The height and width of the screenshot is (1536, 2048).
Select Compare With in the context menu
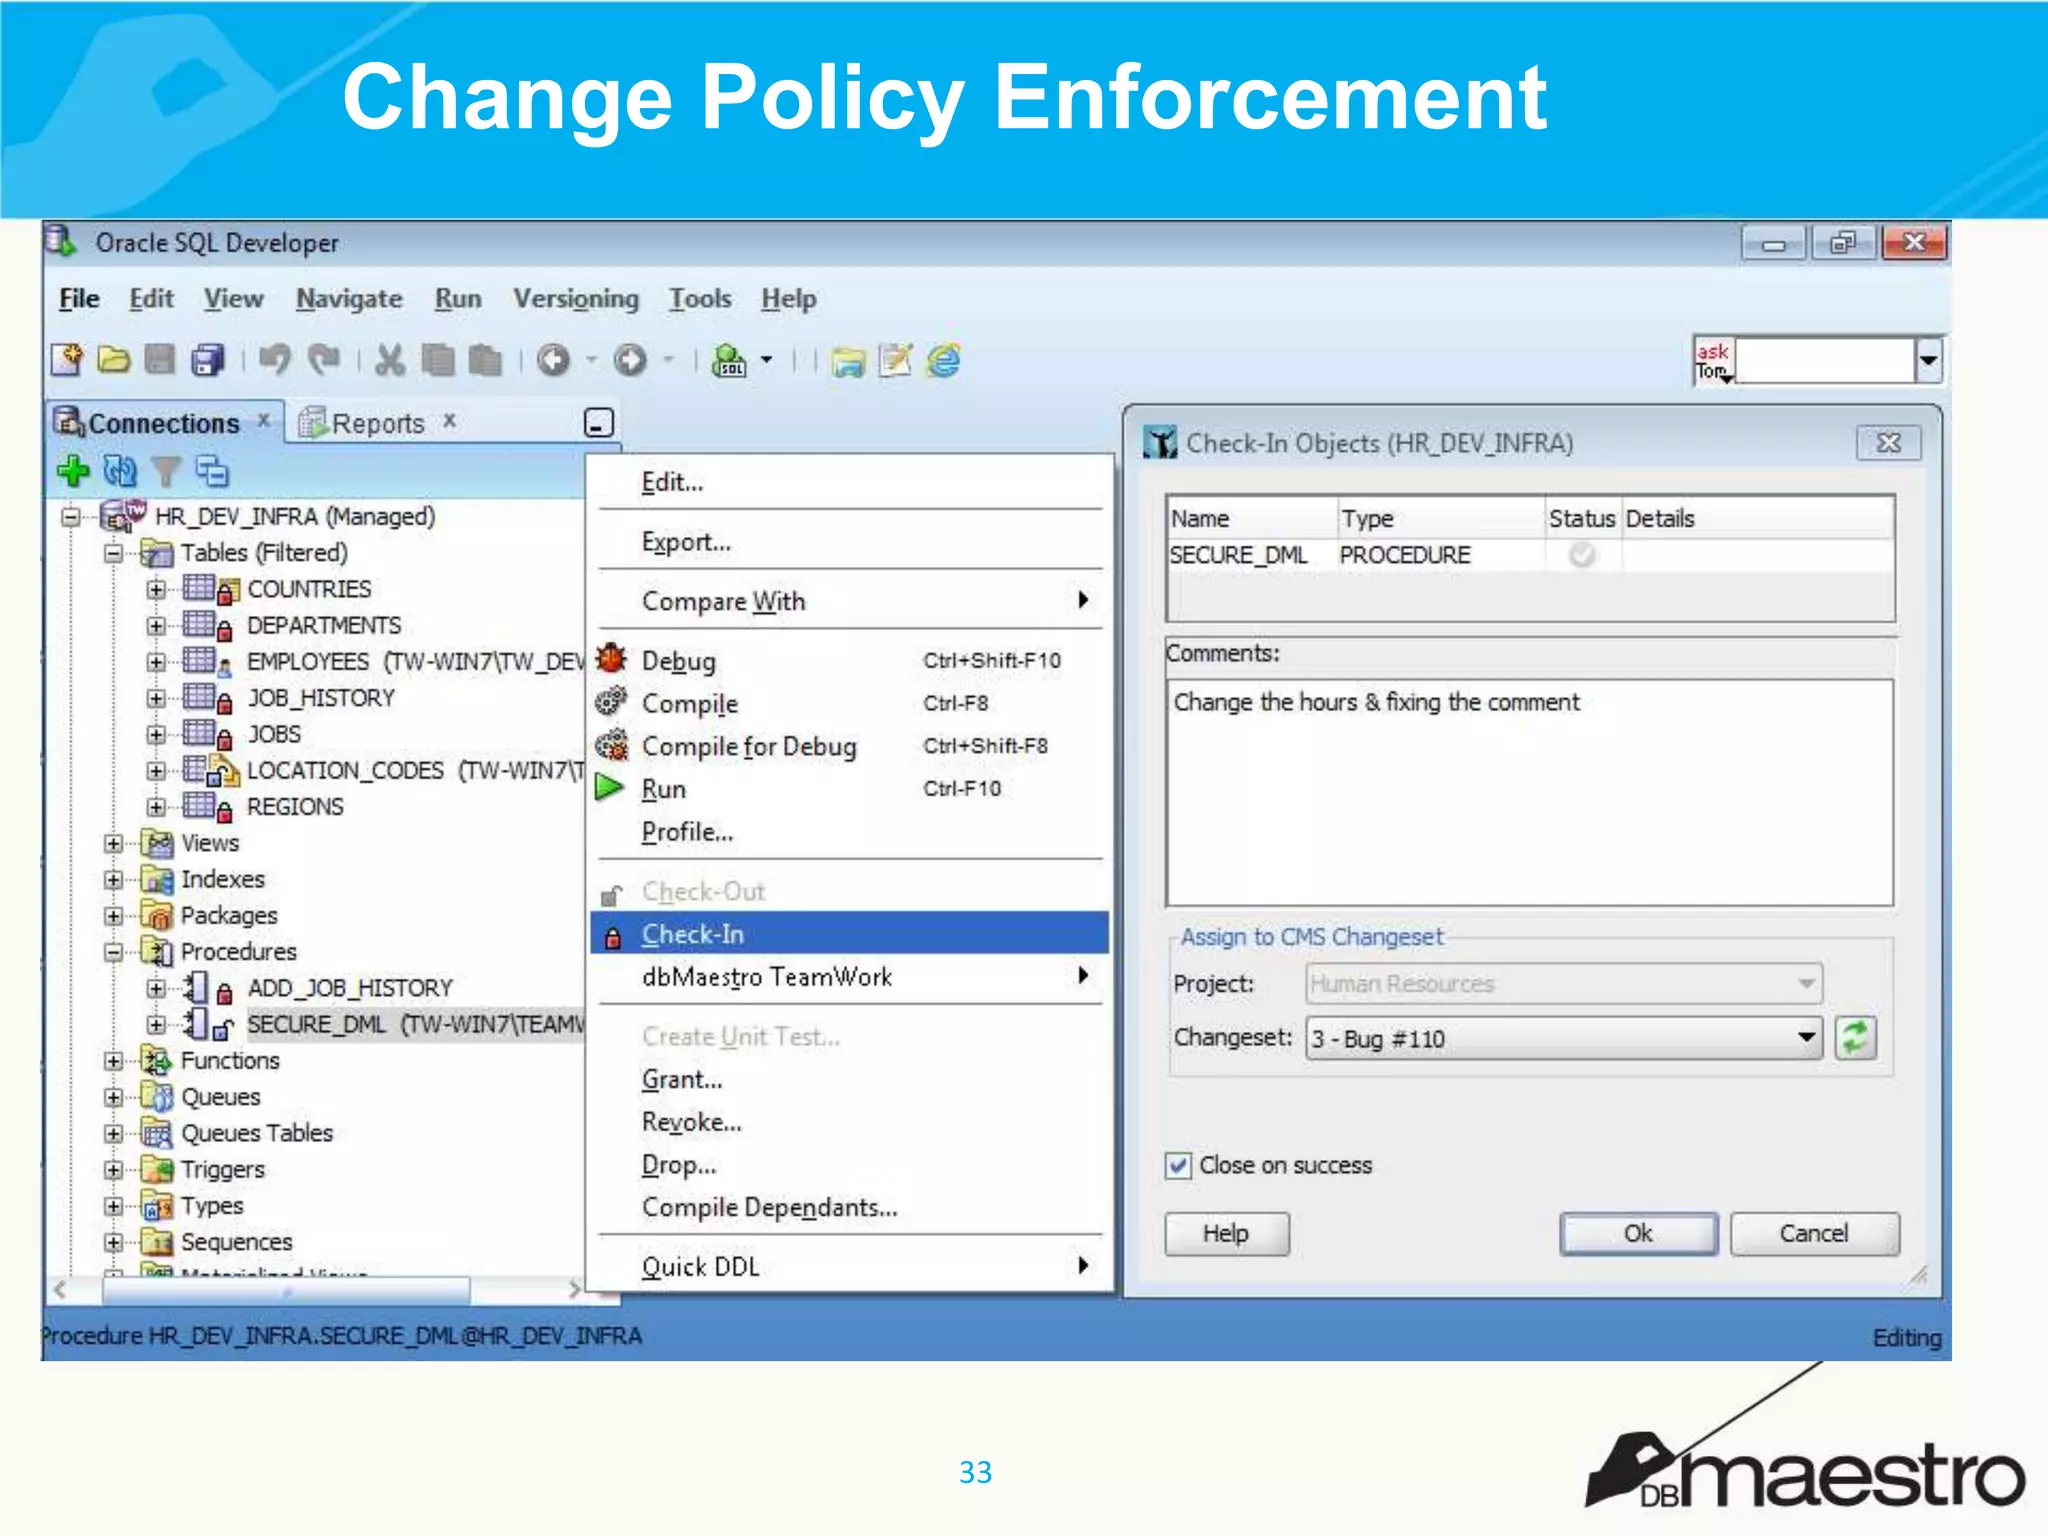[x=850, y=601]
